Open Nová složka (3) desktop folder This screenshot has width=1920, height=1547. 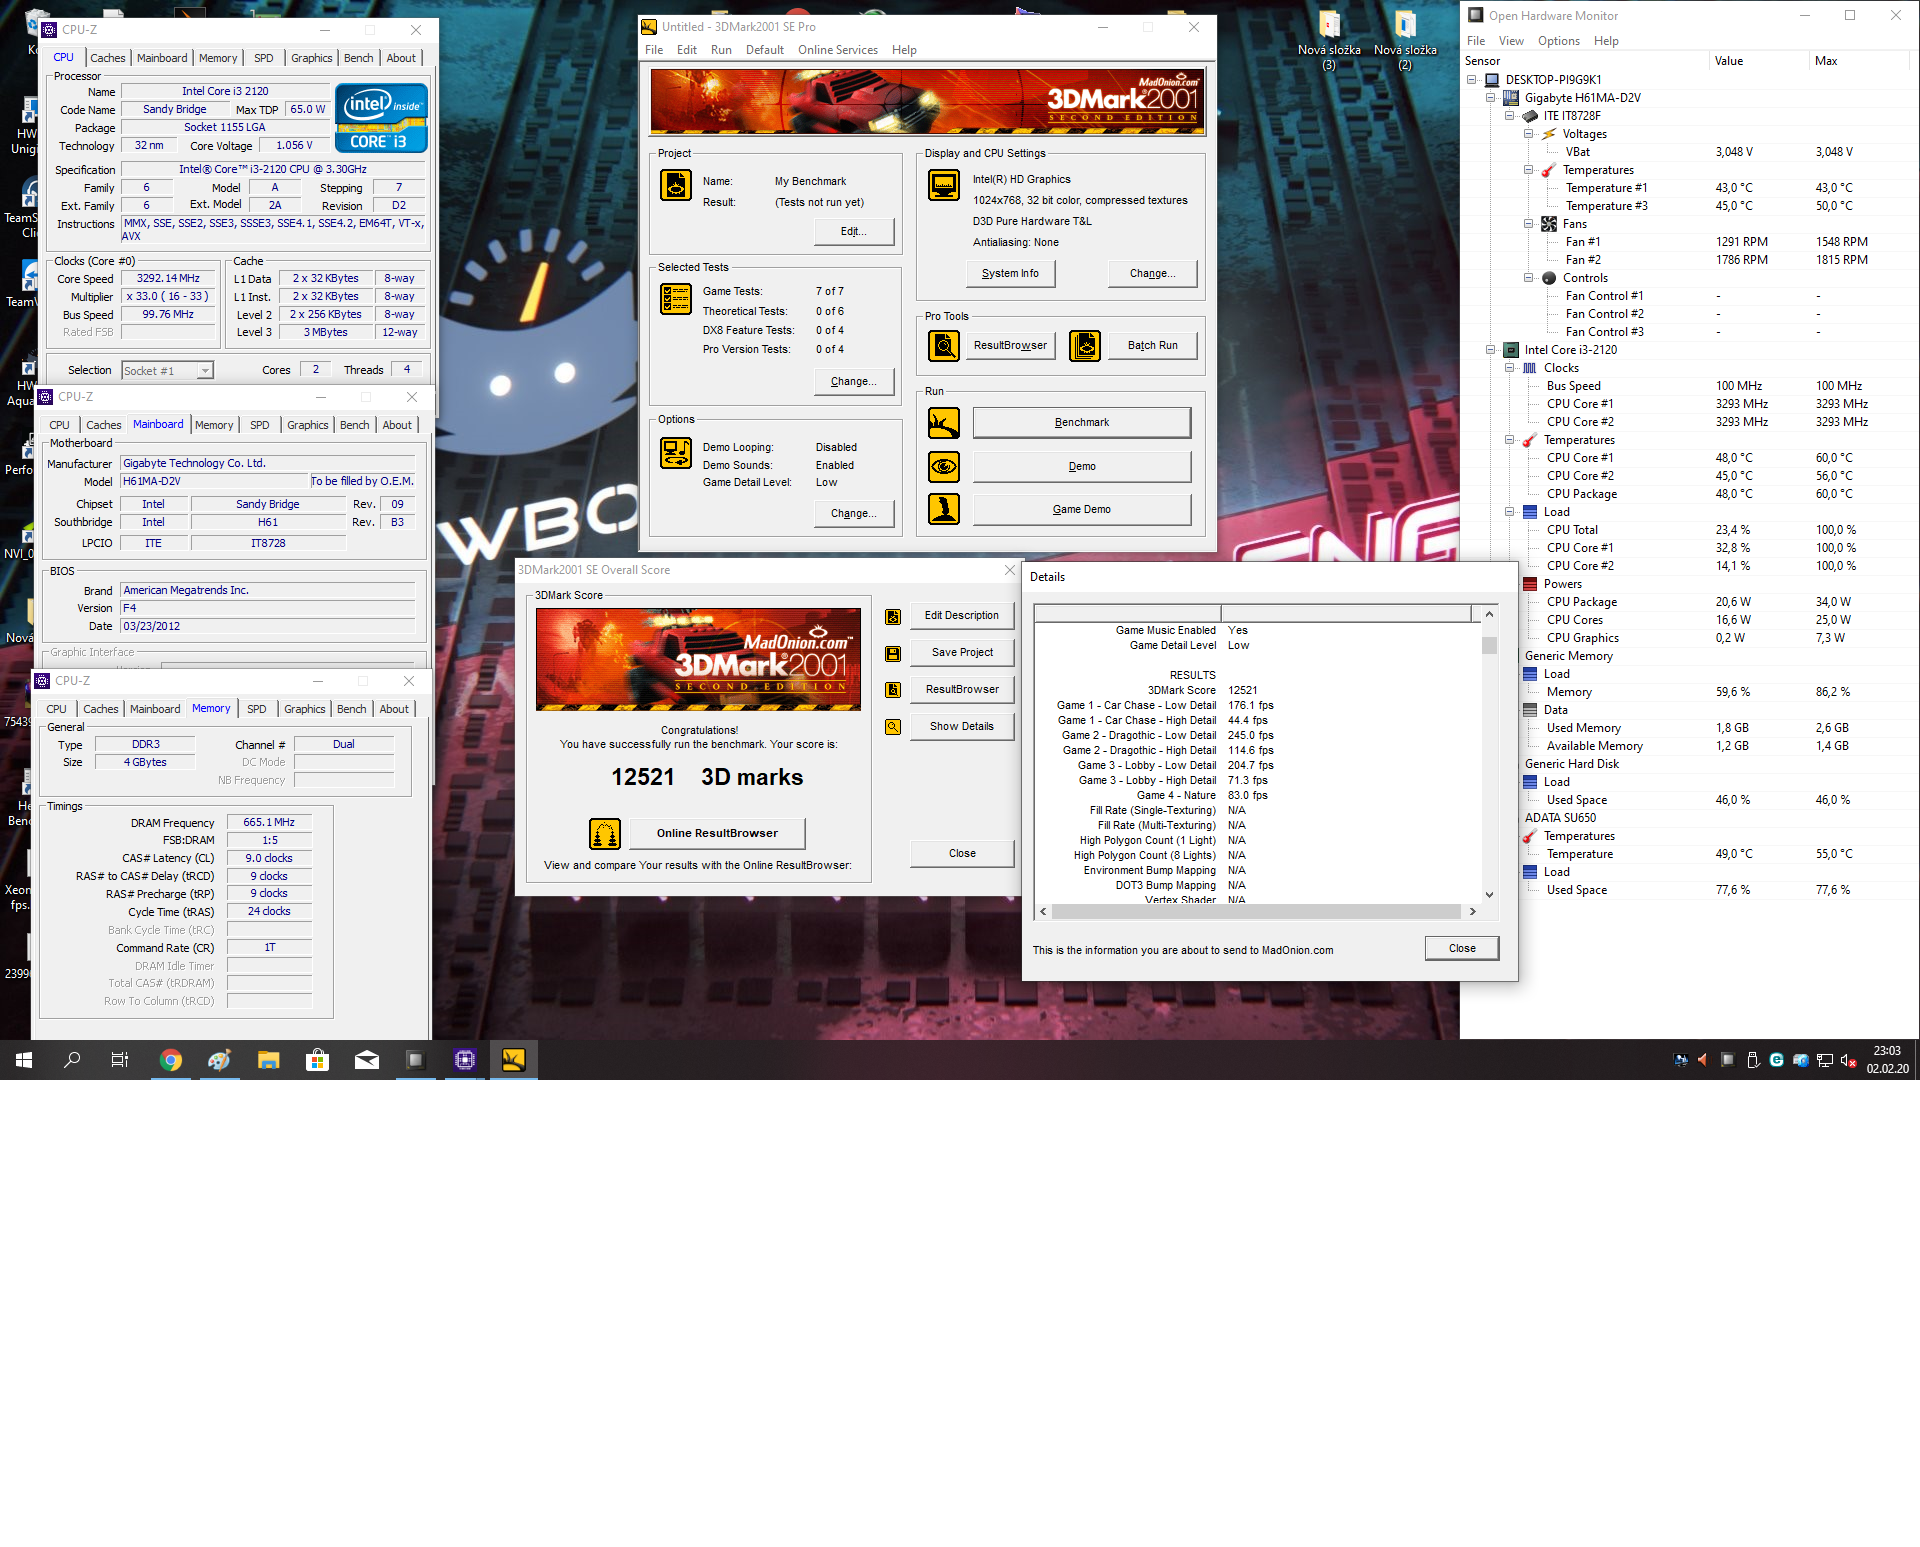click(1329, 40)
